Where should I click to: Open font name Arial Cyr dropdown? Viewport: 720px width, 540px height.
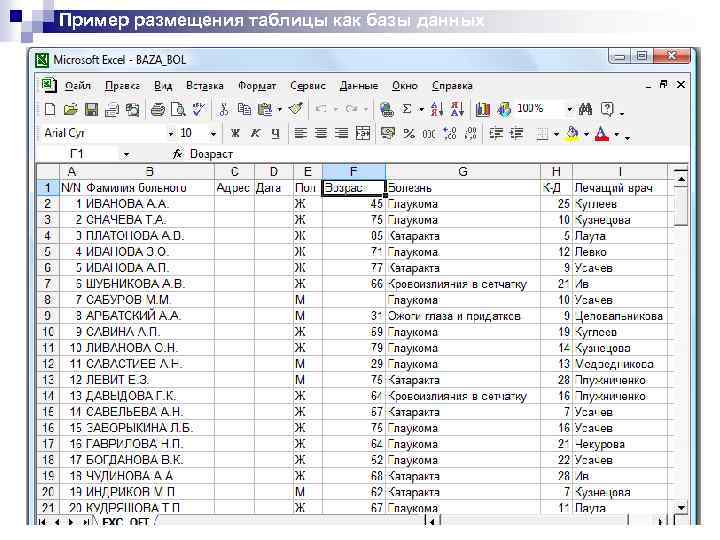pyautogui.click(x=171, y=134)
